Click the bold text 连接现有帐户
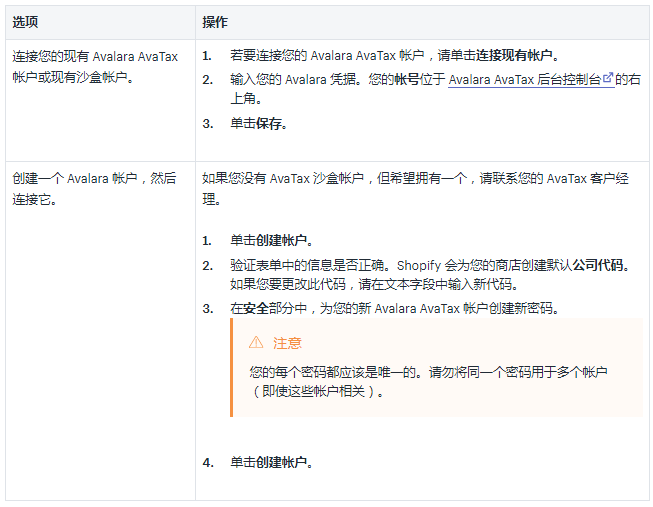Image resolution: width=653 pixels, height=507 pixels. click(x=514, y=55)
